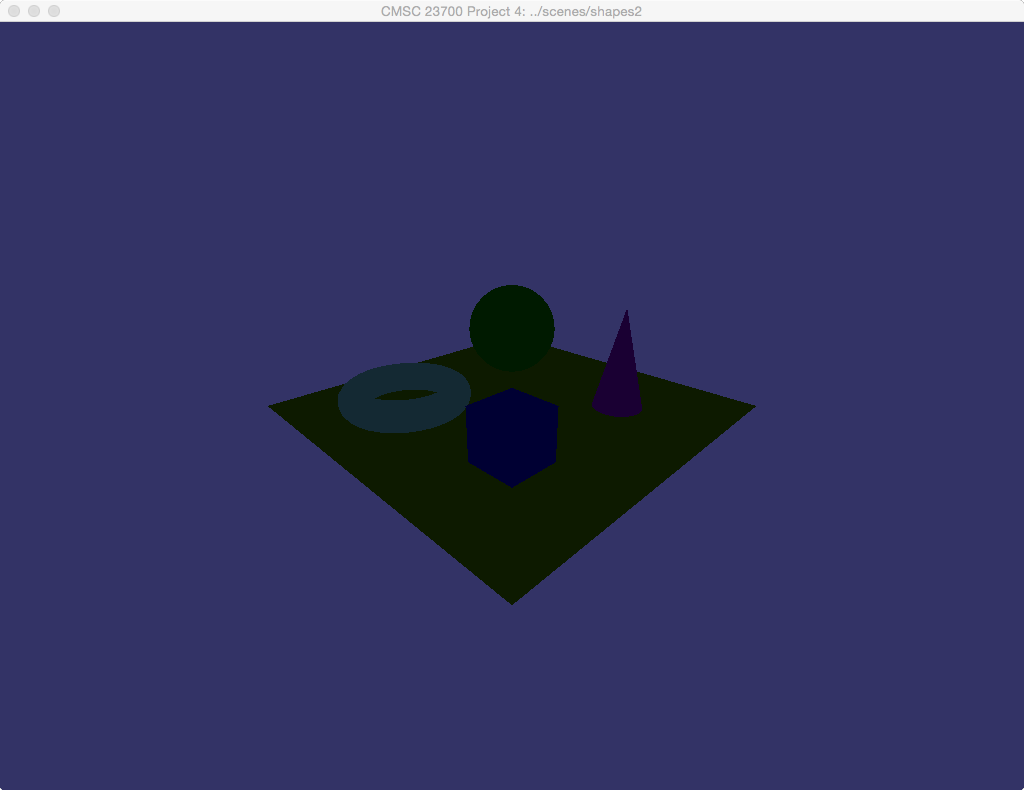This screenshot has width=1024, height=790.
Task: Select the teal torus ring
Action: [358, 412]
